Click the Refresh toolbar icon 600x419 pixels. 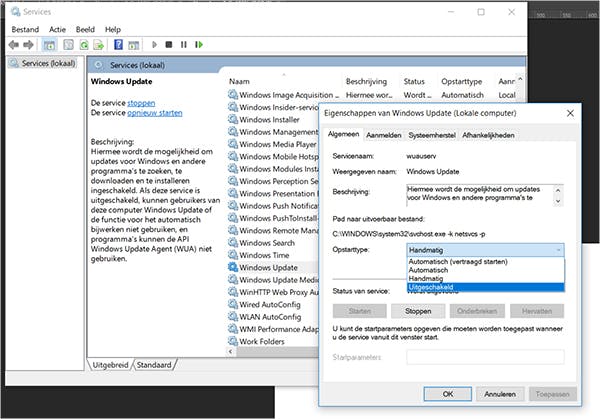click(84, 45)
